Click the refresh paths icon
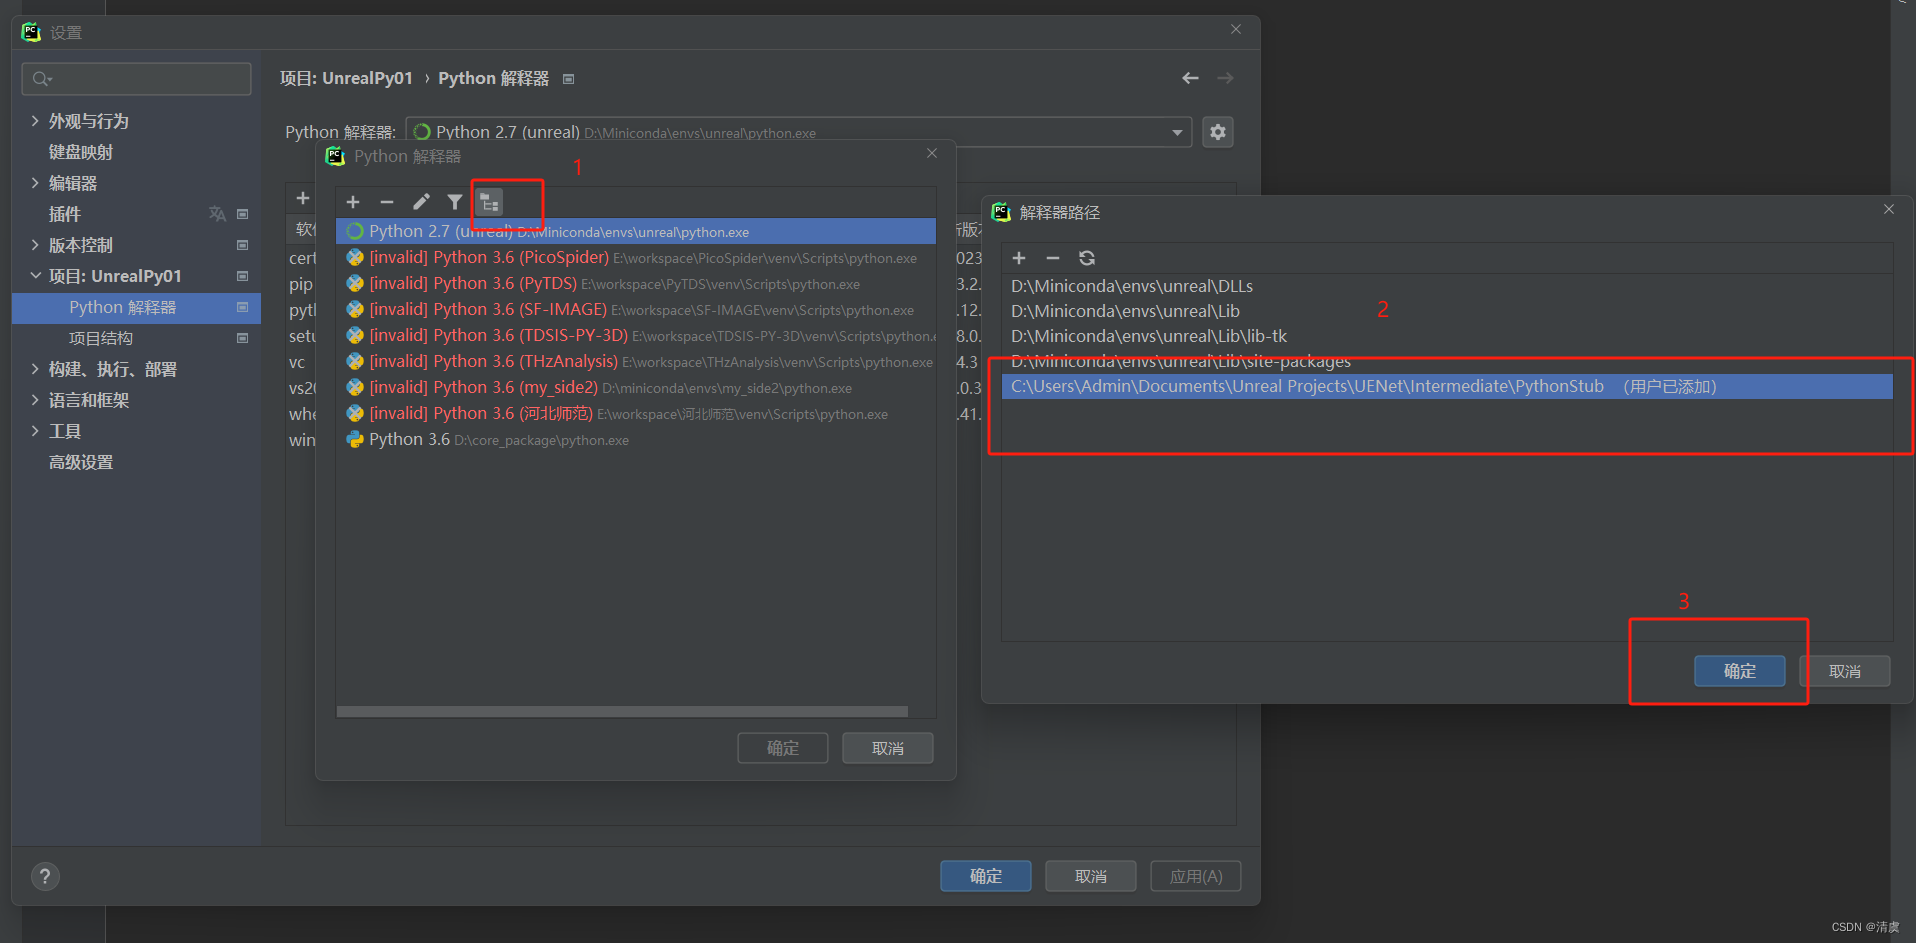 pos(1086,258)
